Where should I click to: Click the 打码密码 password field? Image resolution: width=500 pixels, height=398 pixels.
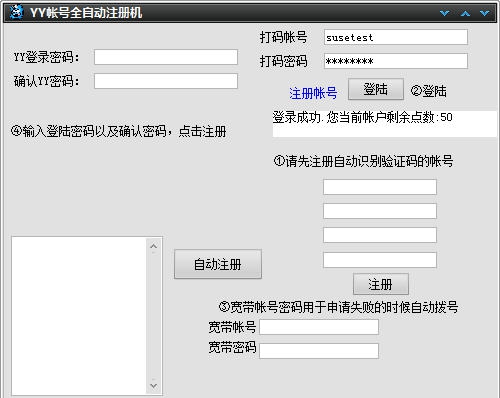coord(396,61)
